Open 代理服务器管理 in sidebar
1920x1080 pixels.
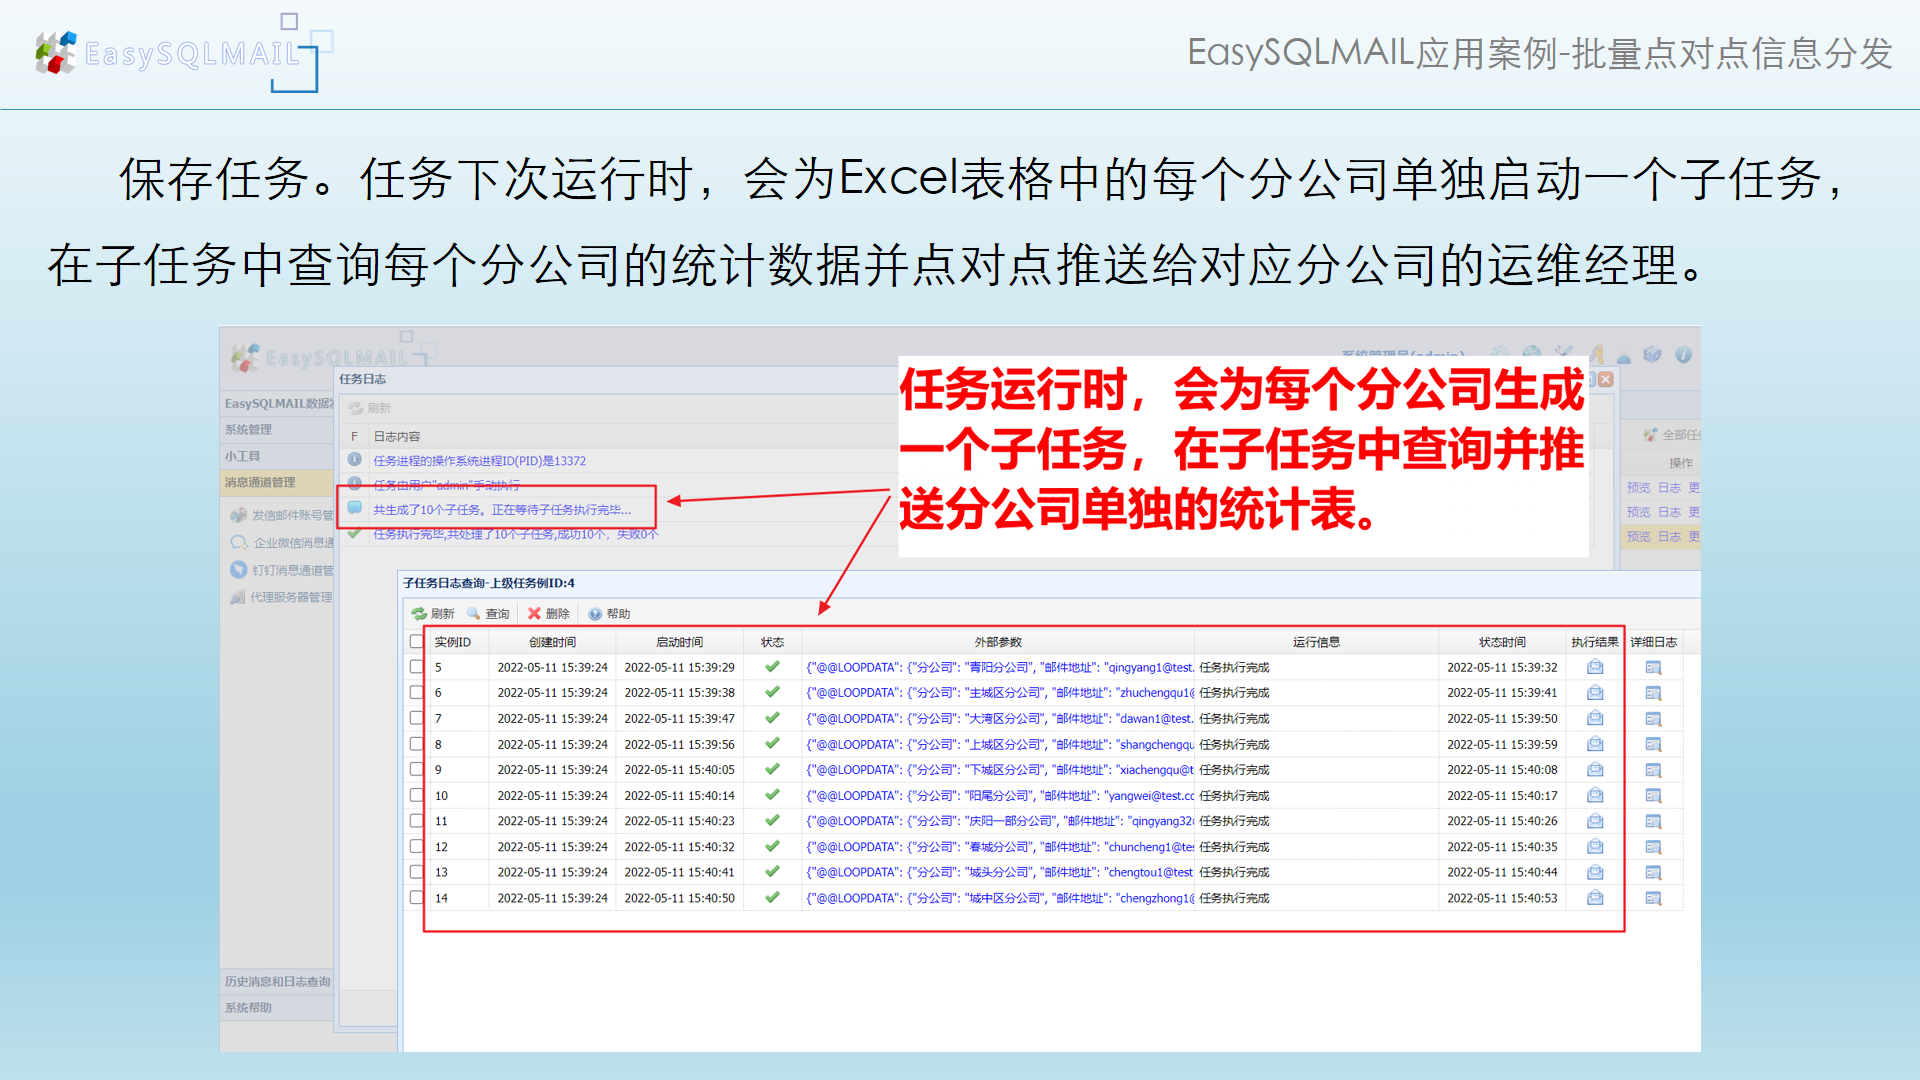(282, 597)
